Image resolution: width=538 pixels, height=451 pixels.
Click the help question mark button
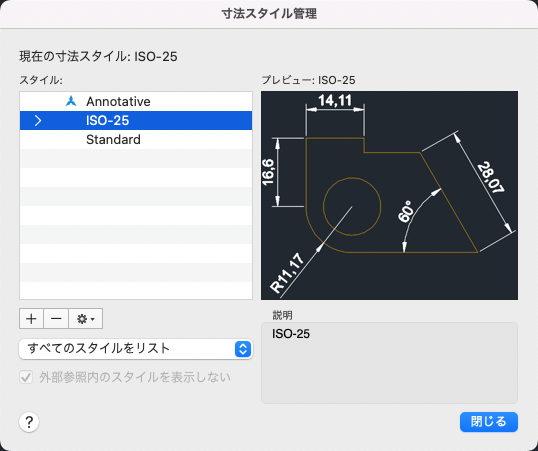pos(29,422)
